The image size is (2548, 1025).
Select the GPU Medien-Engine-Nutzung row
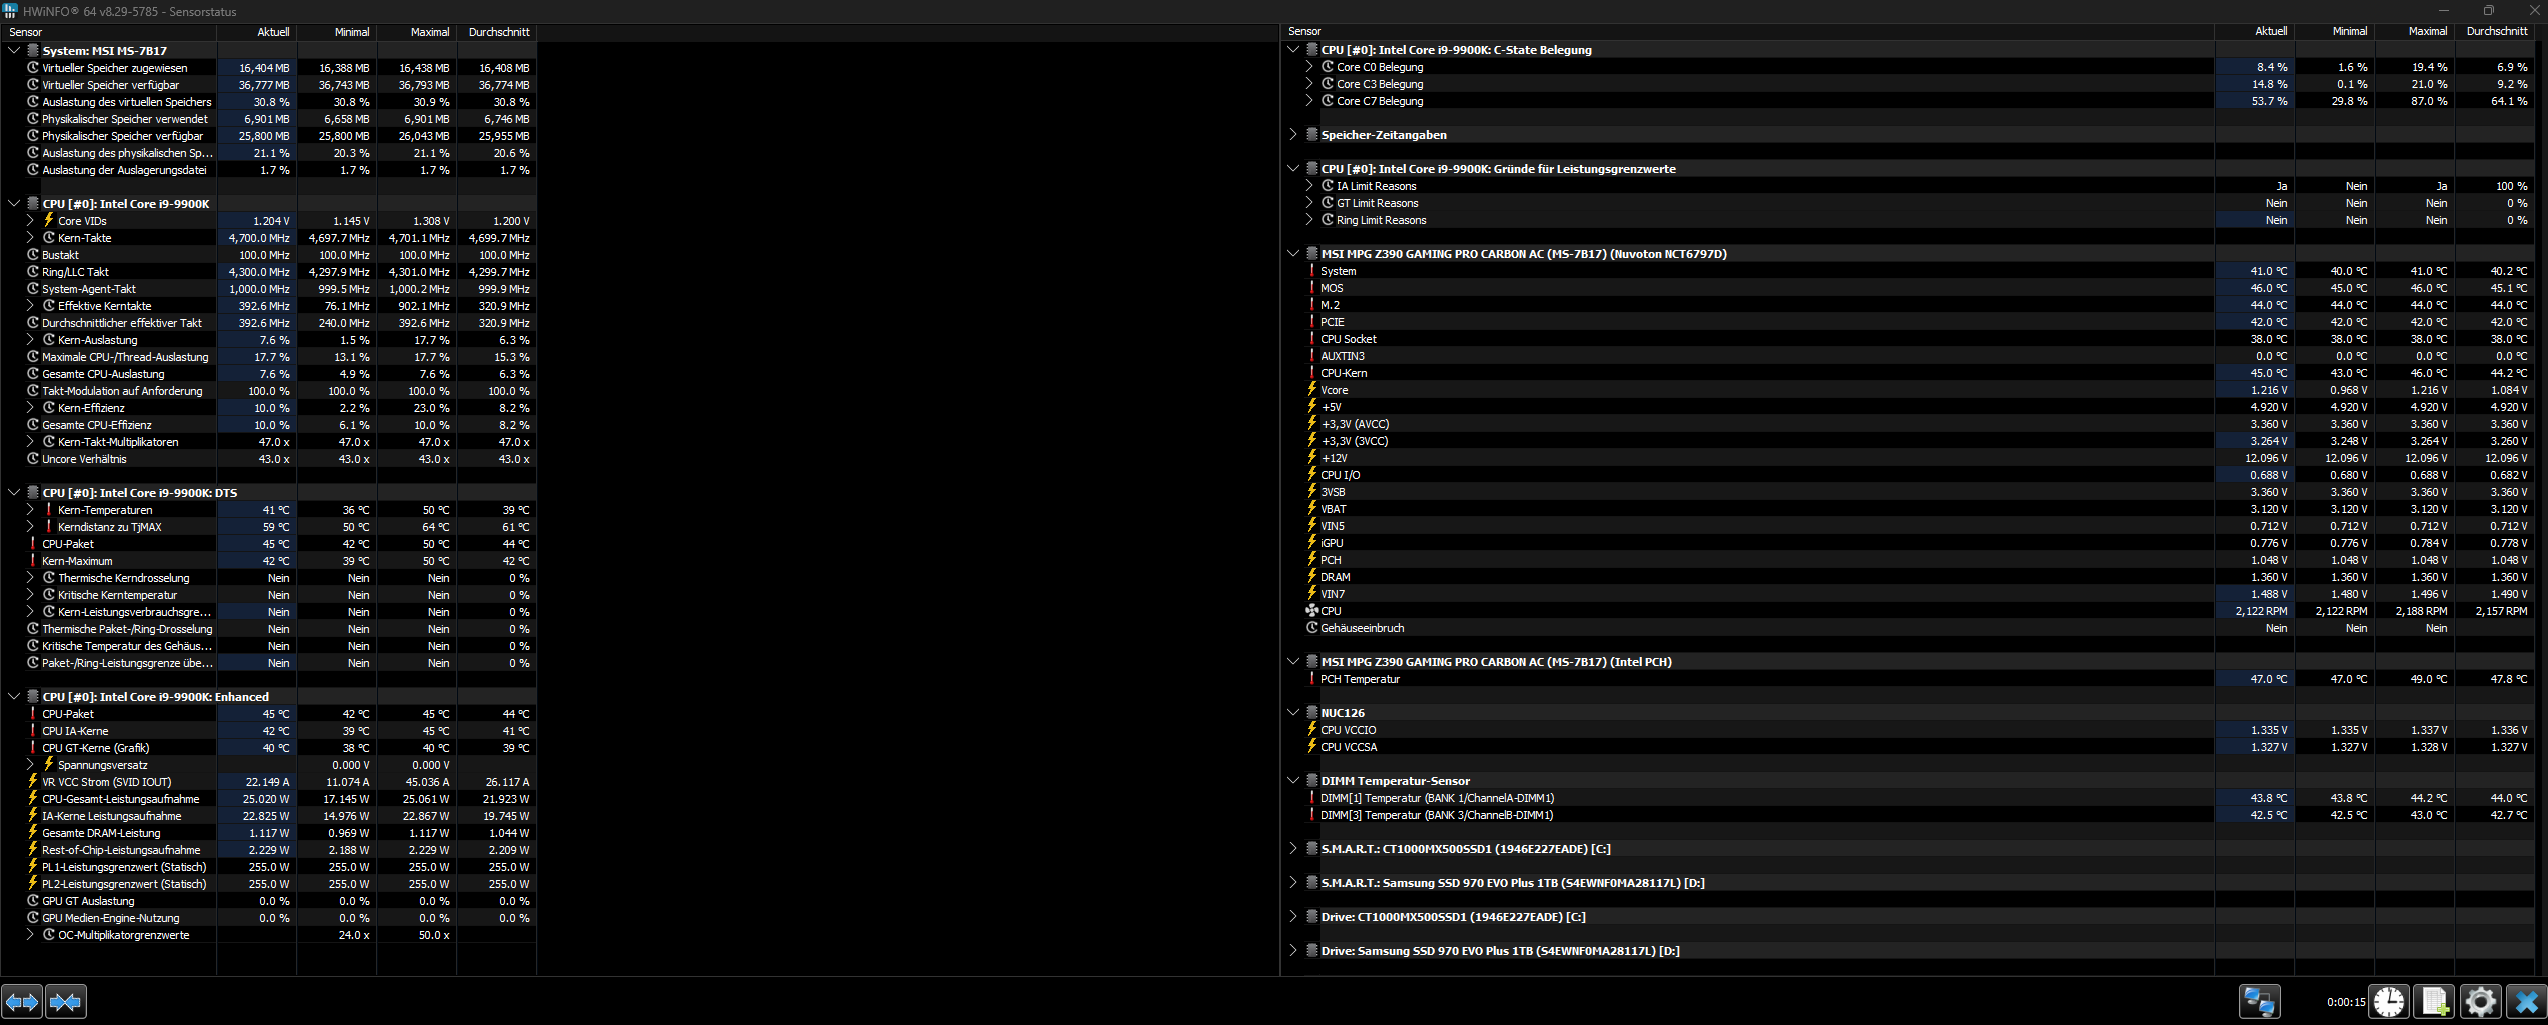click(268, 918)
